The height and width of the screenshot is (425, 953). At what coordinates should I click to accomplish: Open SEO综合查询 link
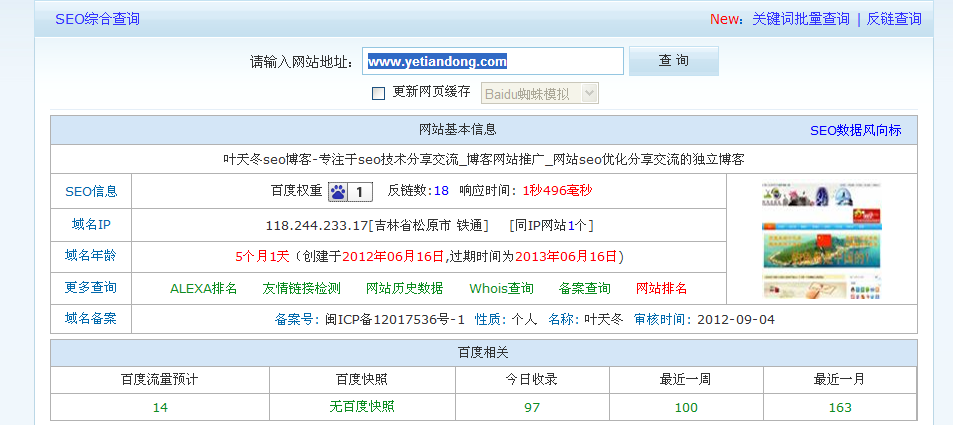coord(97,19)
